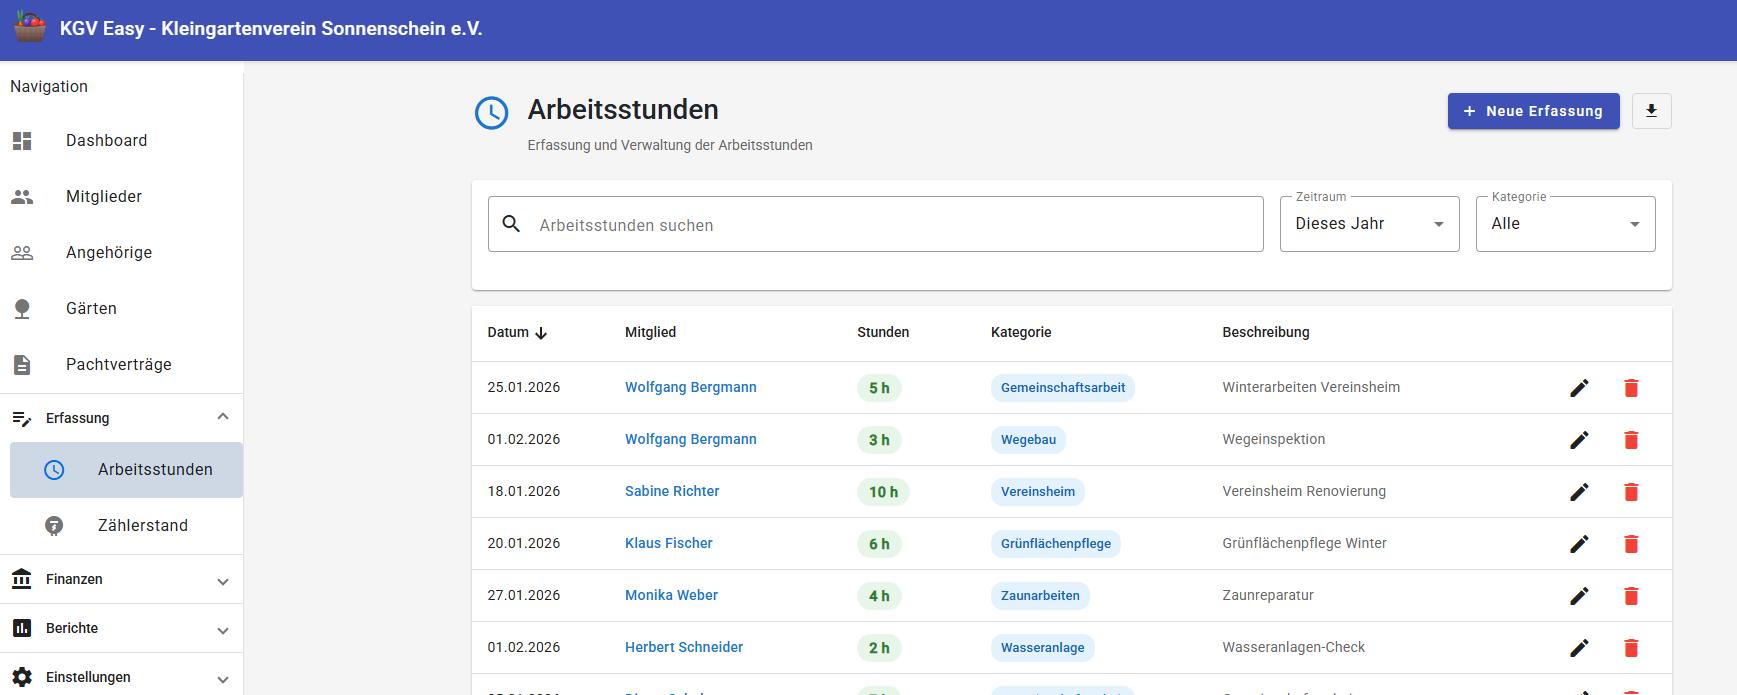Go to Mitglieder page
Viewport: 1737px width, 695px height.
pyautogui.click(x=121, y=197)
